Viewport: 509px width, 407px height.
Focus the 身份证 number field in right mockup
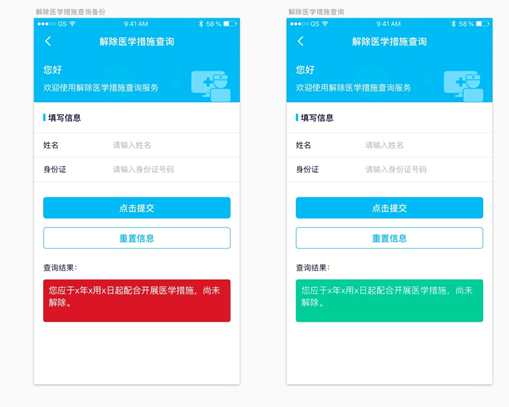coord(389,169)
